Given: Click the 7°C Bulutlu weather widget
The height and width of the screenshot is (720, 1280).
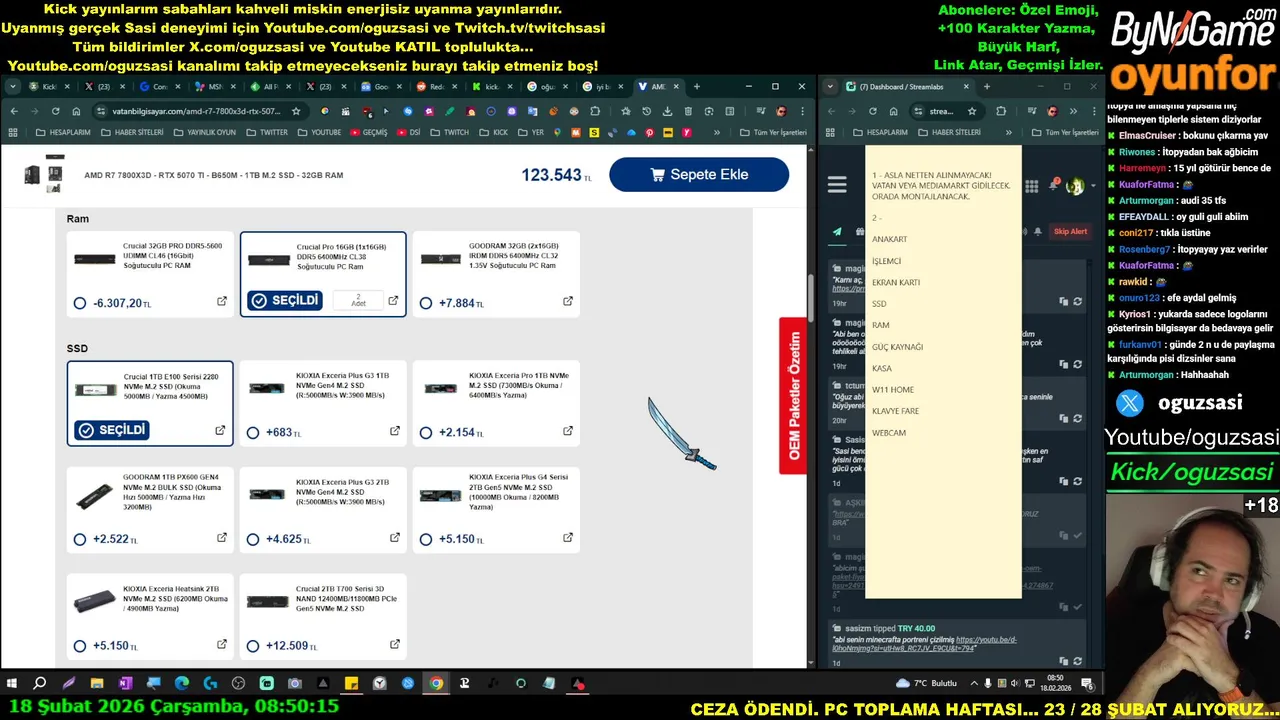Looking at the screenshot, I should click(x=927, y=683).
